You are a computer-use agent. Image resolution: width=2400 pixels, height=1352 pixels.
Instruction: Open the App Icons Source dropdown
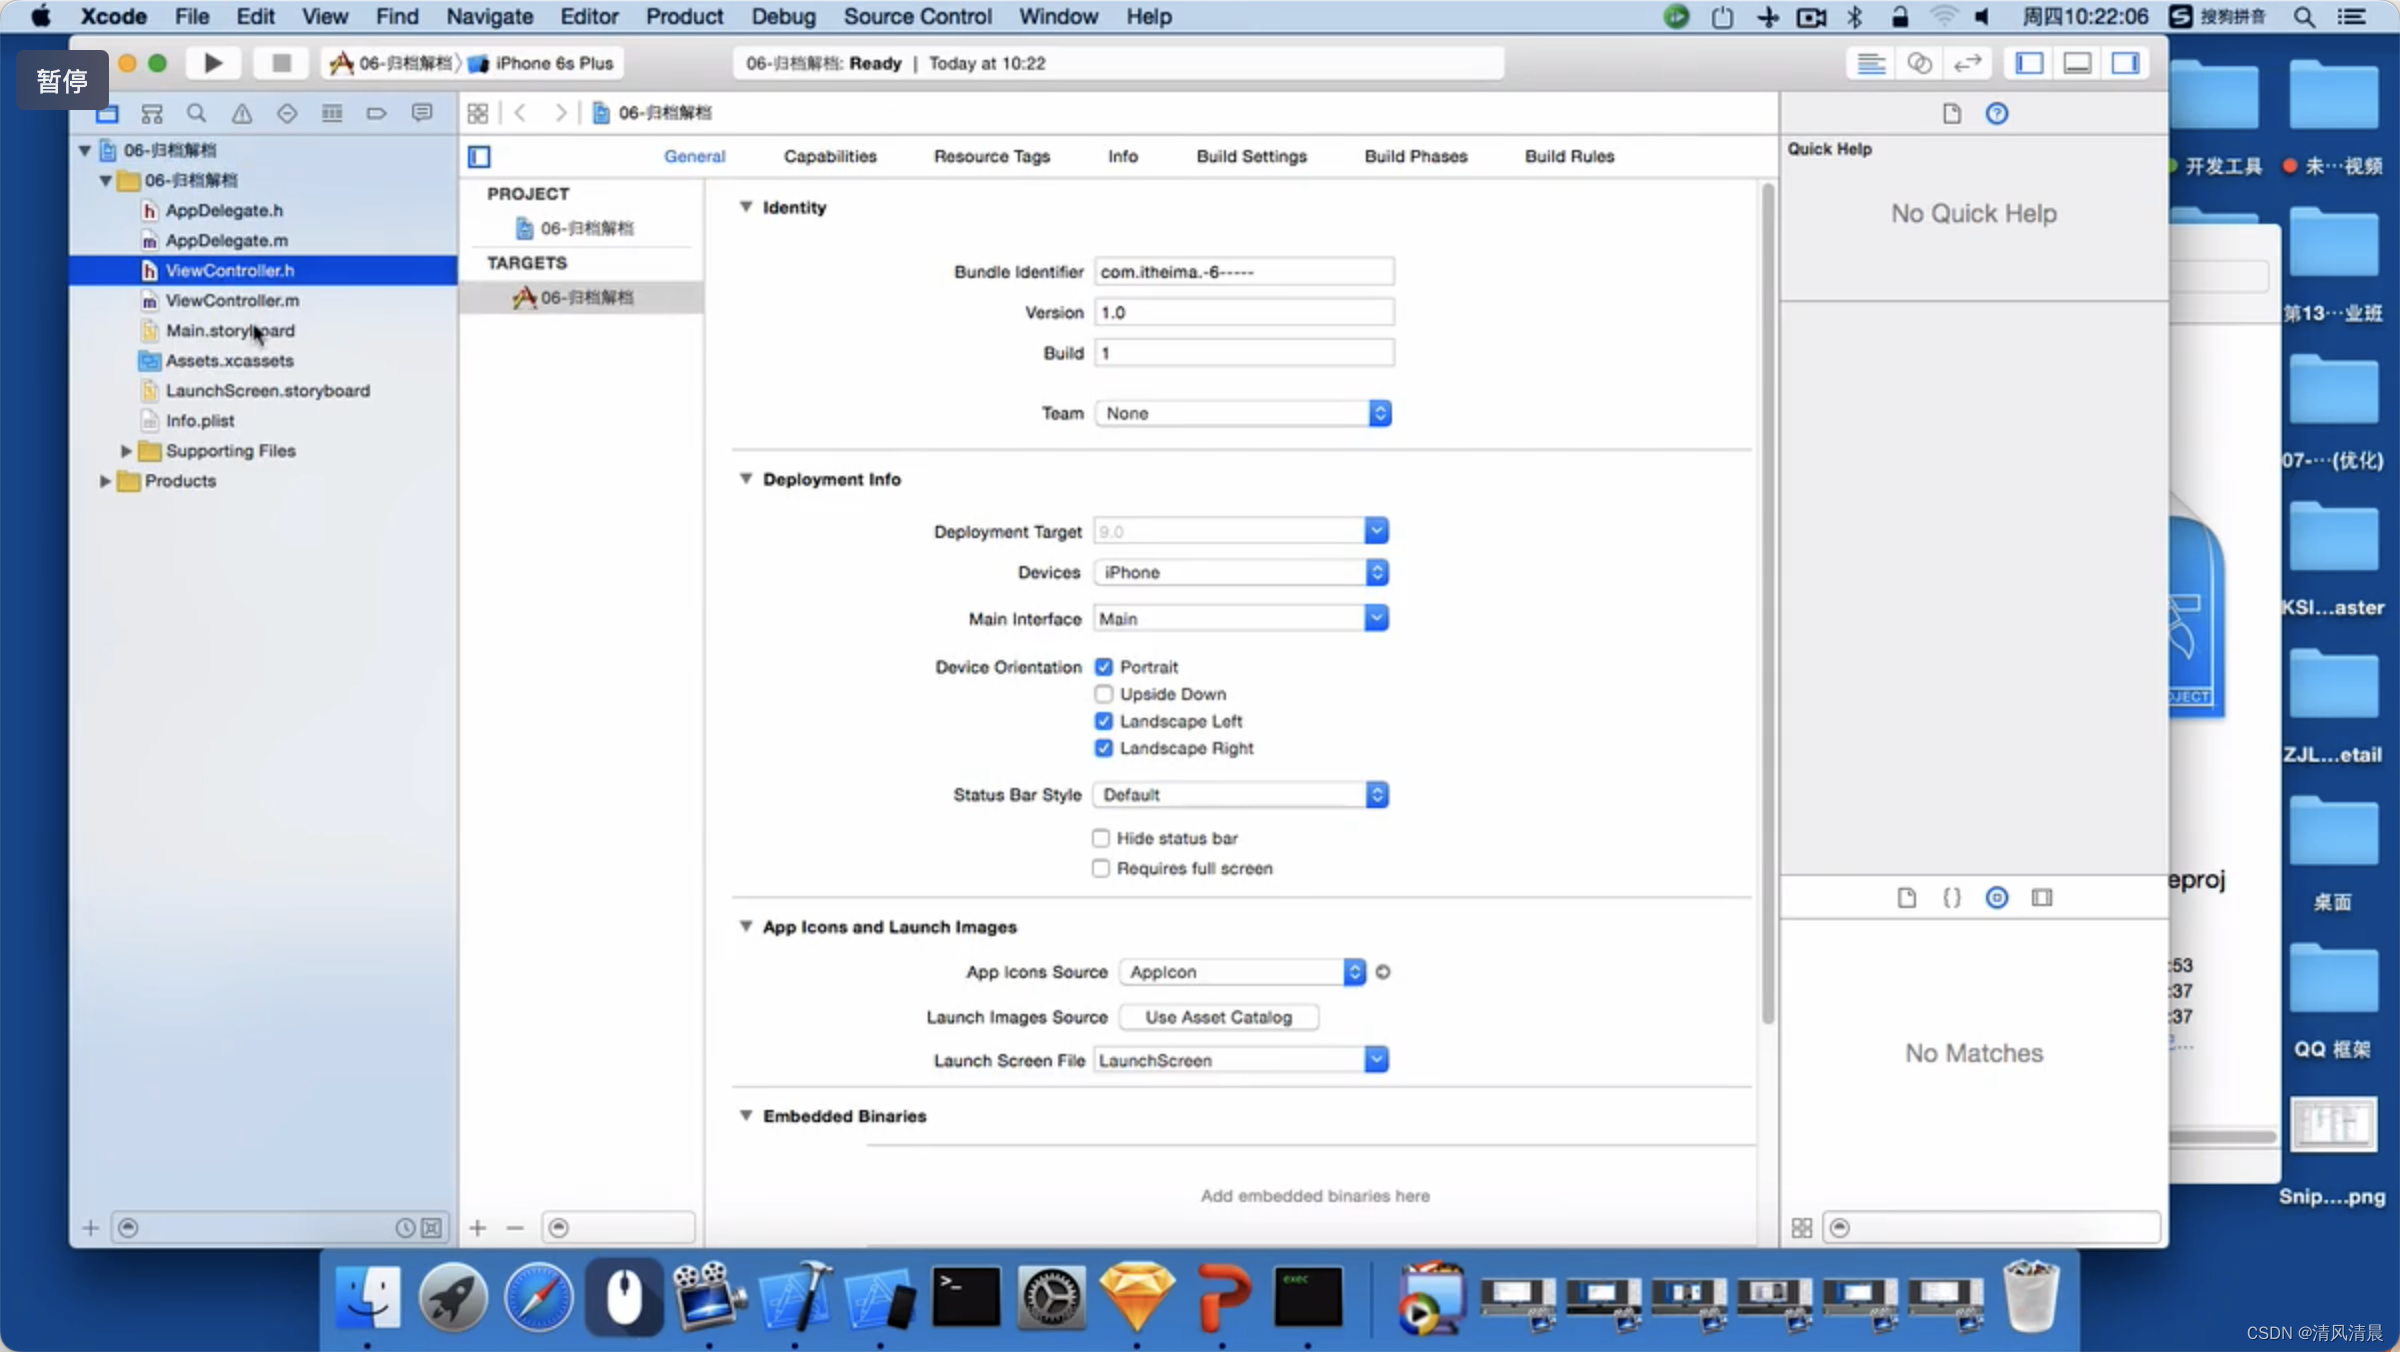click(x=1242, y=972)
